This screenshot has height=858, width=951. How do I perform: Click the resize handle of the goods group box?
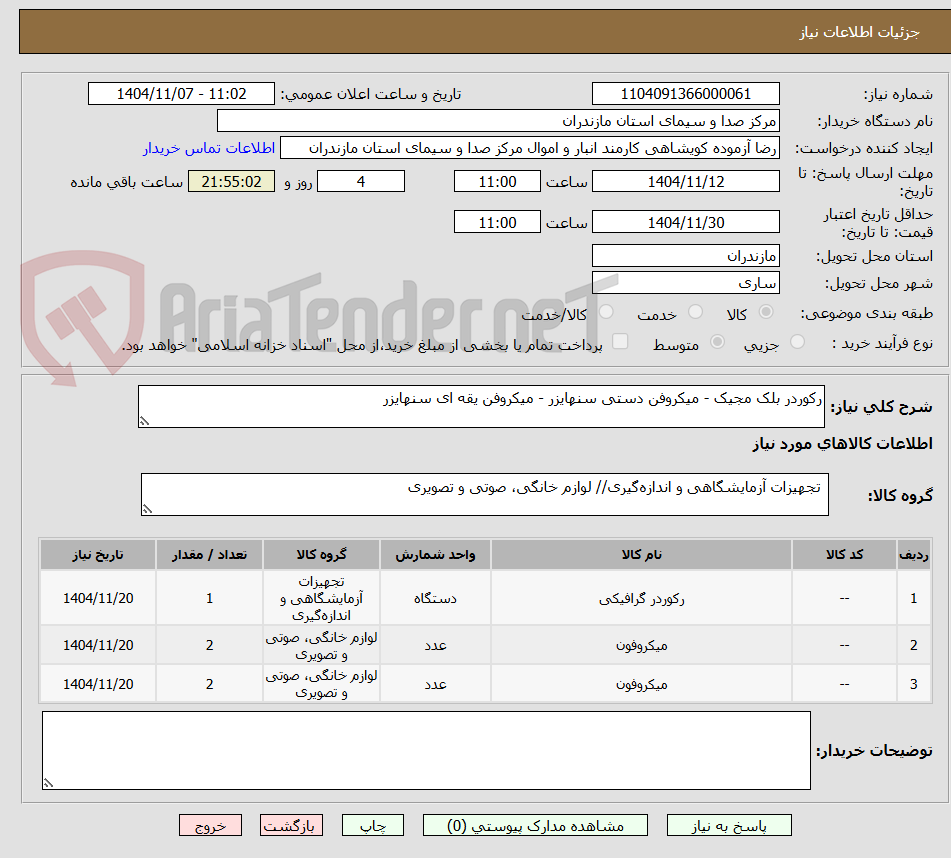147,509
